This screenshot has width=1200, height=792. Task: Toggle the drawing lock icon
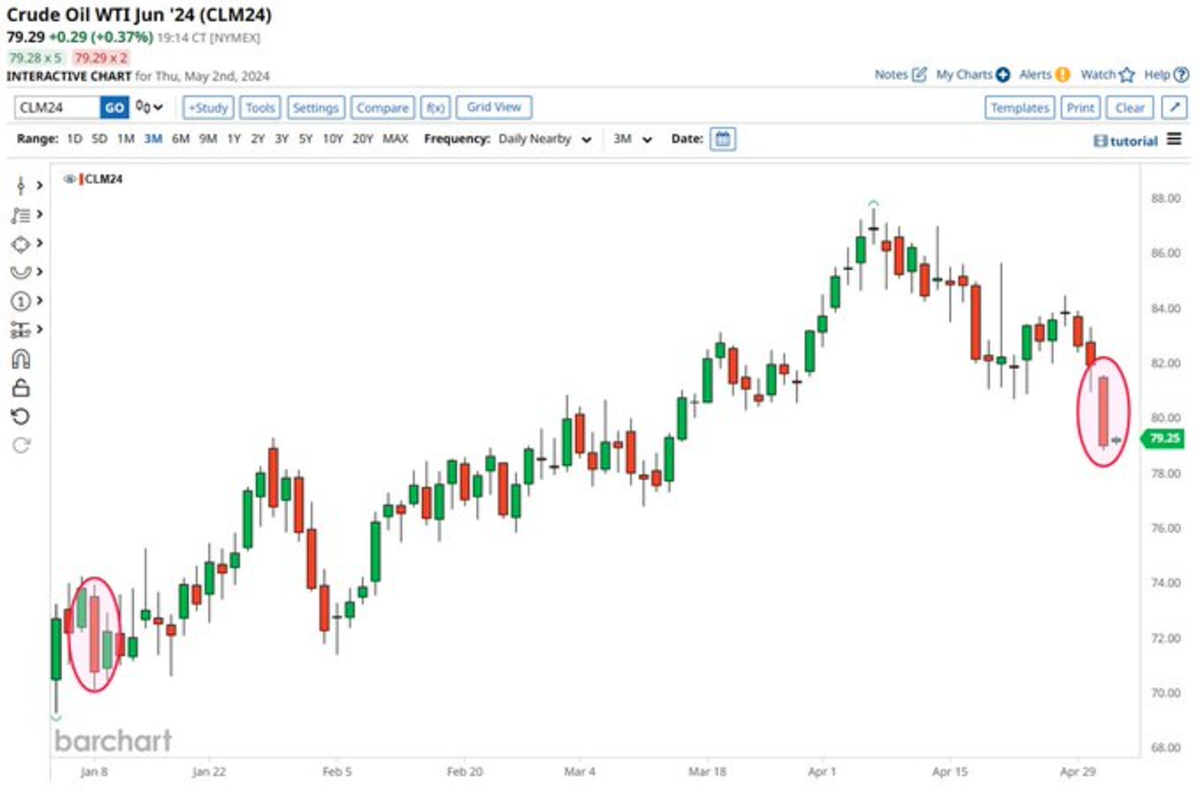click(x=21, y=388)
